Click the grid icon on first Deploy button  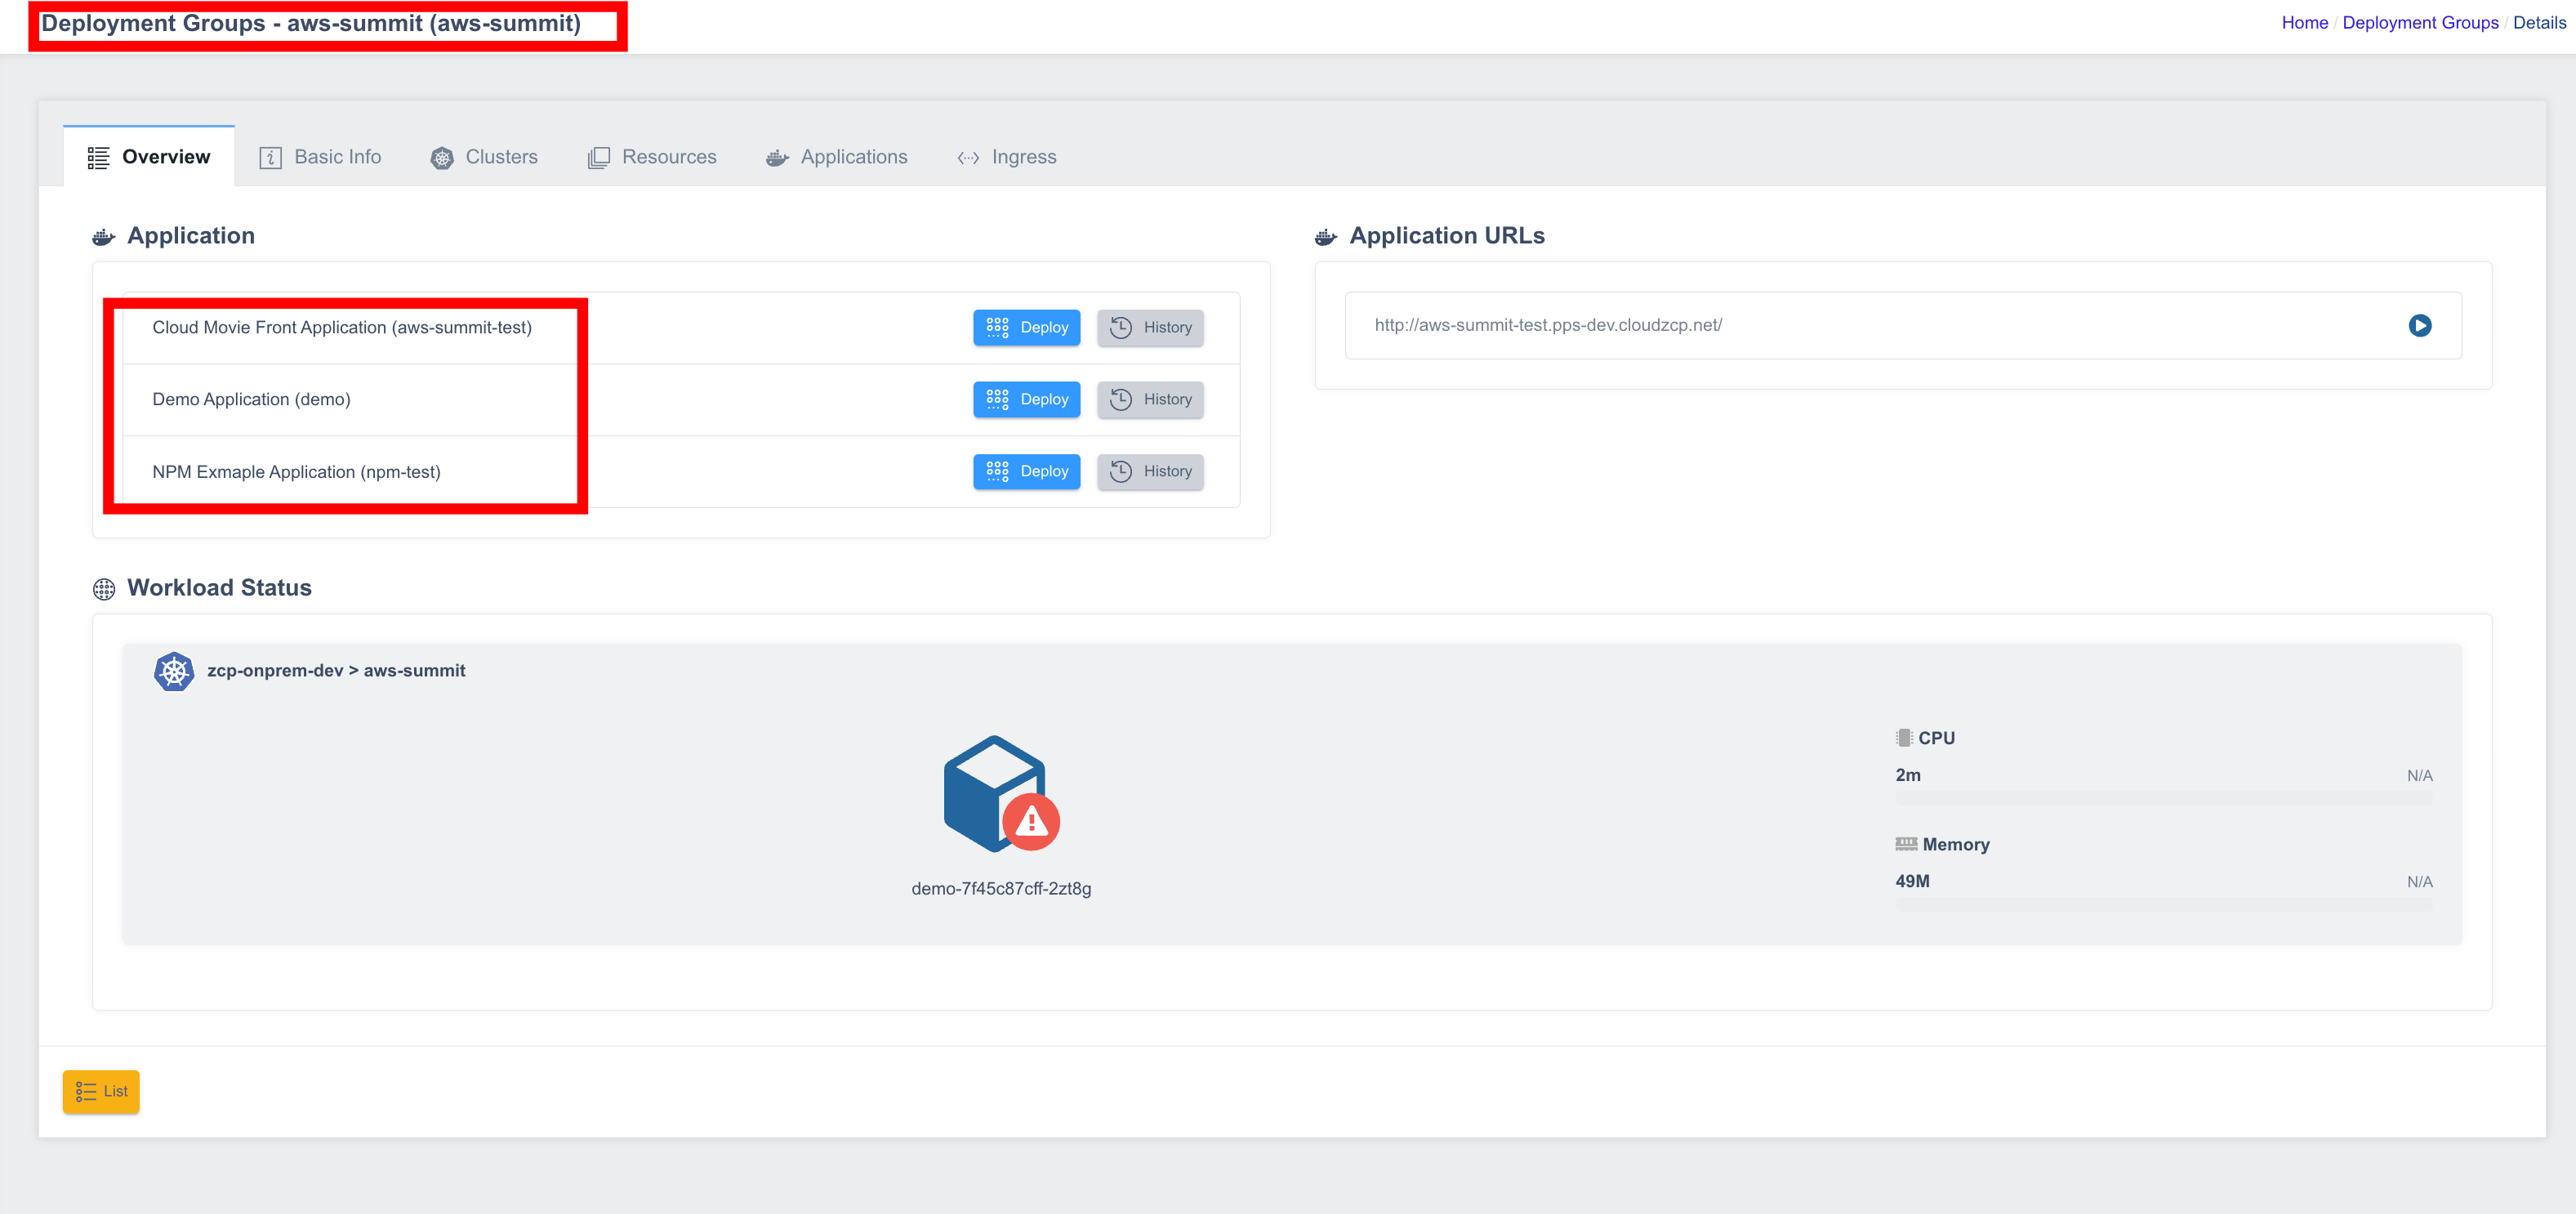pyautogui.click(x=997, y=328)
